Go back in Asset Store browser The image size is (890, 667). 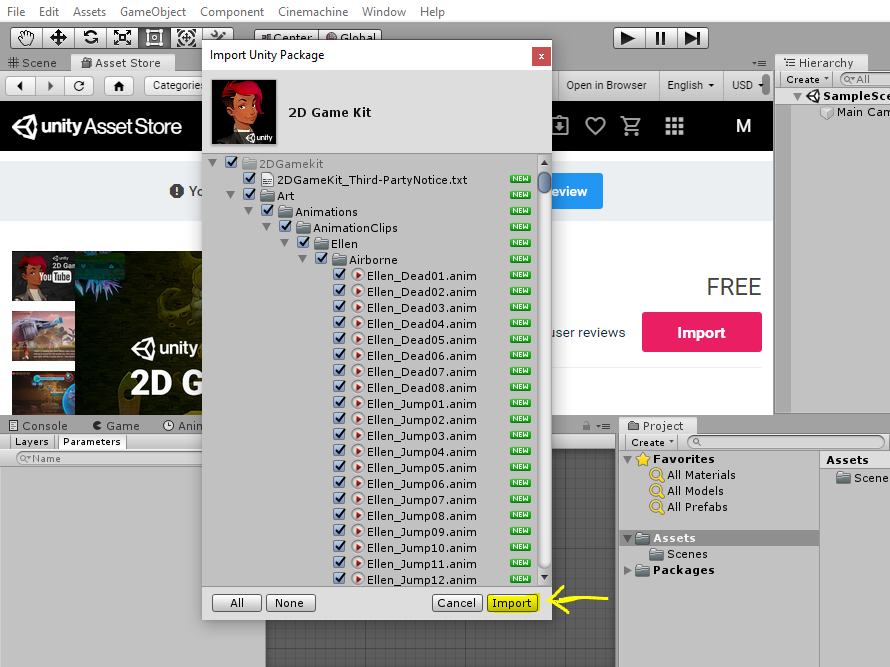(20, 86)
